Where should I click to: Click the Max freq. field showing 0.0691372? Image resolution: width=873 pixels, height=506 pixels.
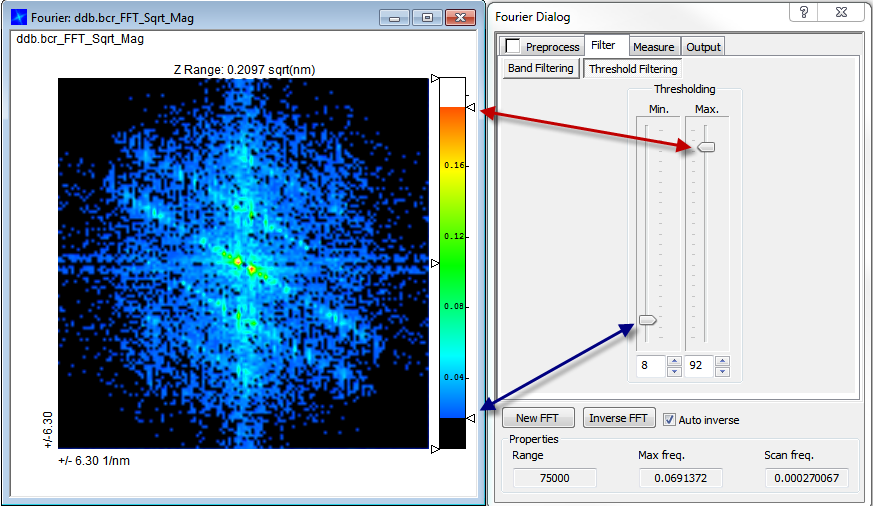point(680,478)
